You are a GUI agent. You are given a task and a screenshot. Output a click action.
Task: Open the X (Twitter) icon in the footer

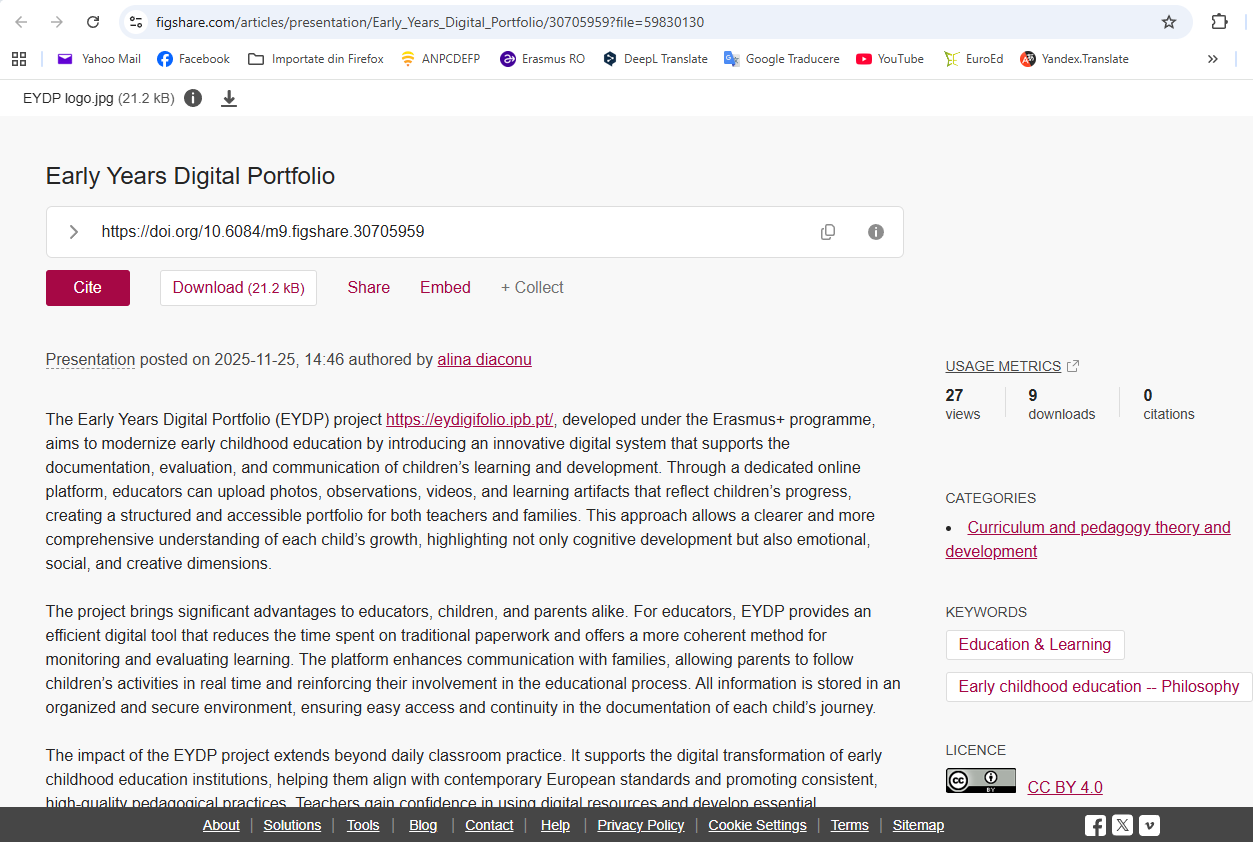1123,825
